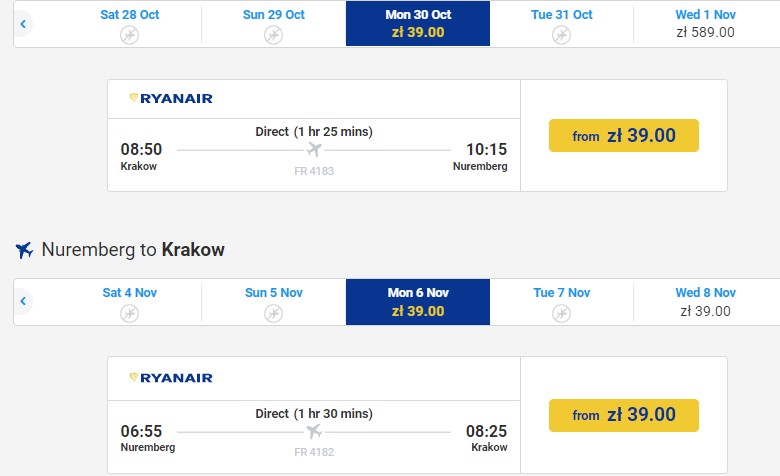Click no-flight icon under Sat 4 Nov
Viewport: 780px width, 476px height.
130,313
